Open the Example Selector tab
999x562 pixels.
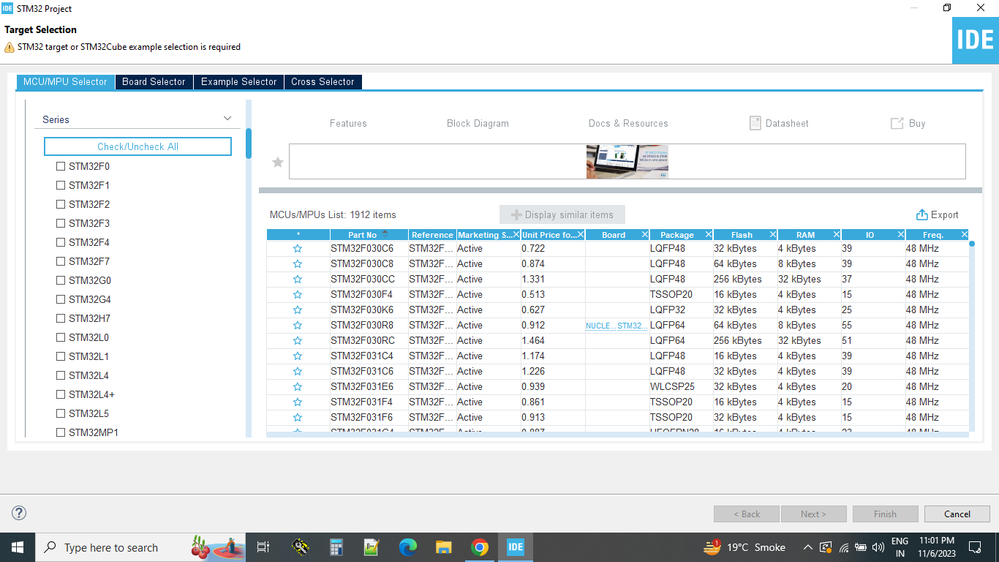coord(239,82)
